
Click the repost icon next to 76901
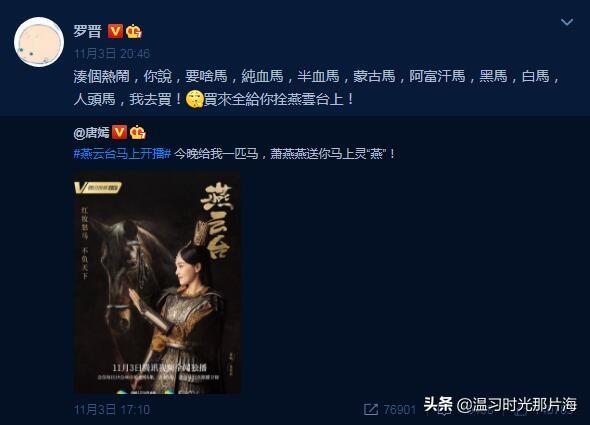point(371,410)
